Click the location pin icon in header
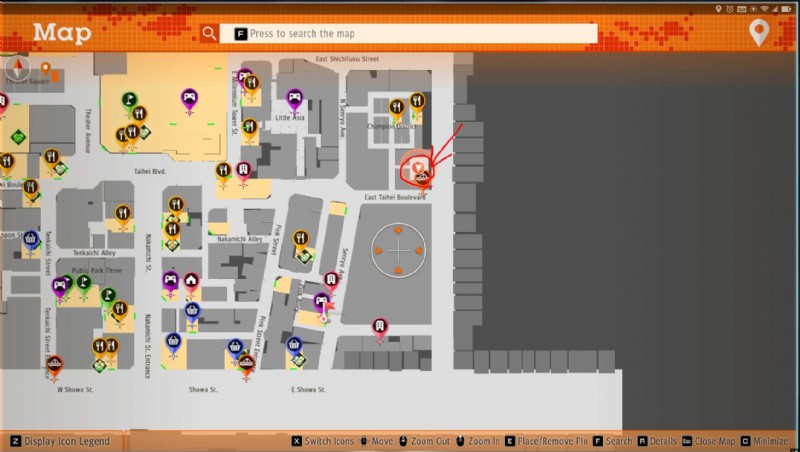The width and height of the screenshot is (800, 452). [x=760, y=33]
